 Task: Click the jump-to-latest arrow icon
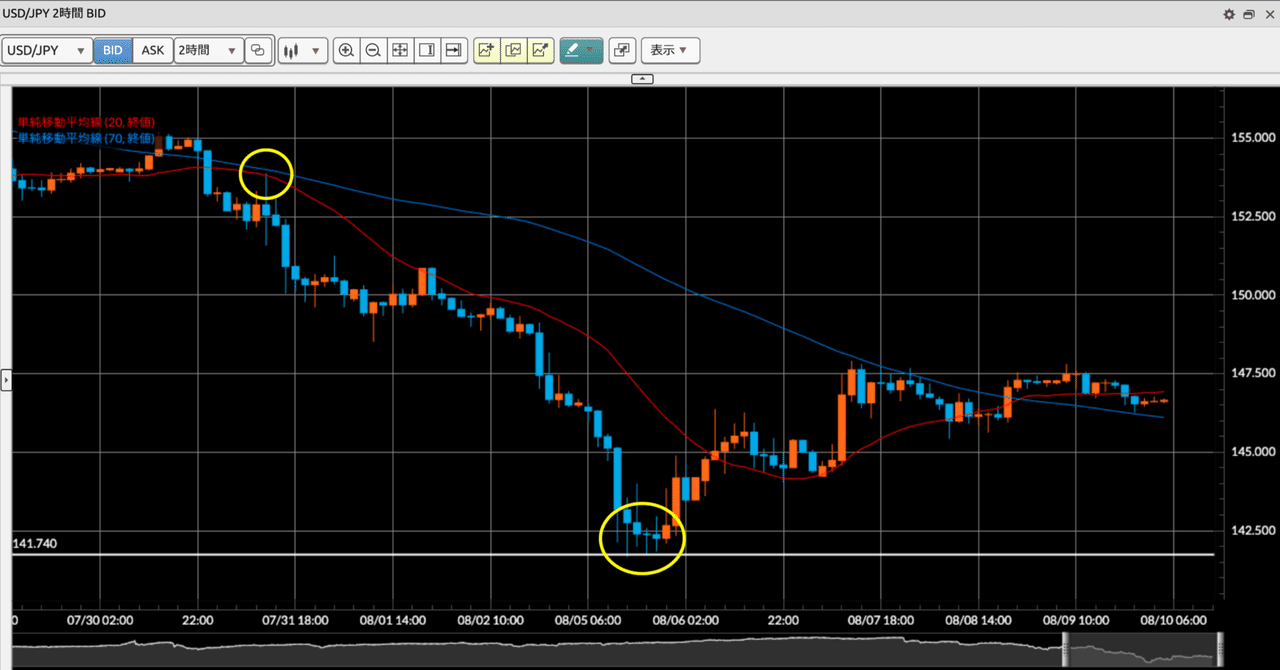(x=454, y=50)
